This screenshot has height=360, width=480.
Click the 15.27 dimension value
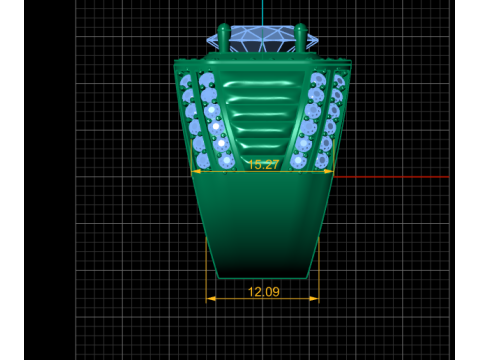pyautogui.click(x=263, y=165)
